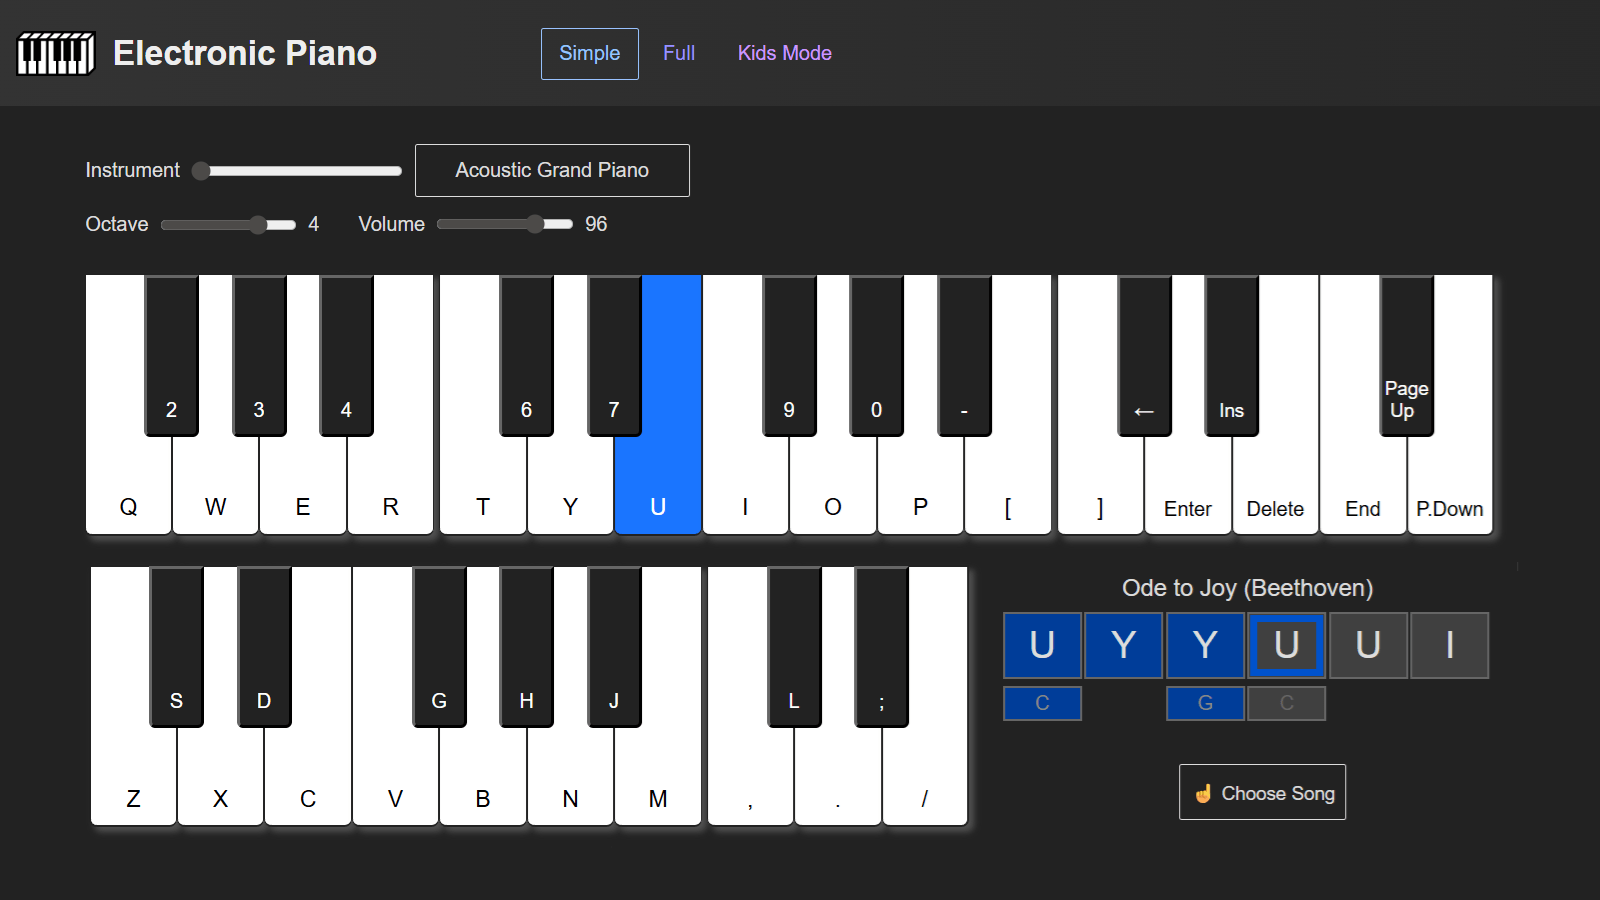The height and width of the screenshot is (900, 1600).
Task: Click the Instrument slider handle
Action: 201,171
